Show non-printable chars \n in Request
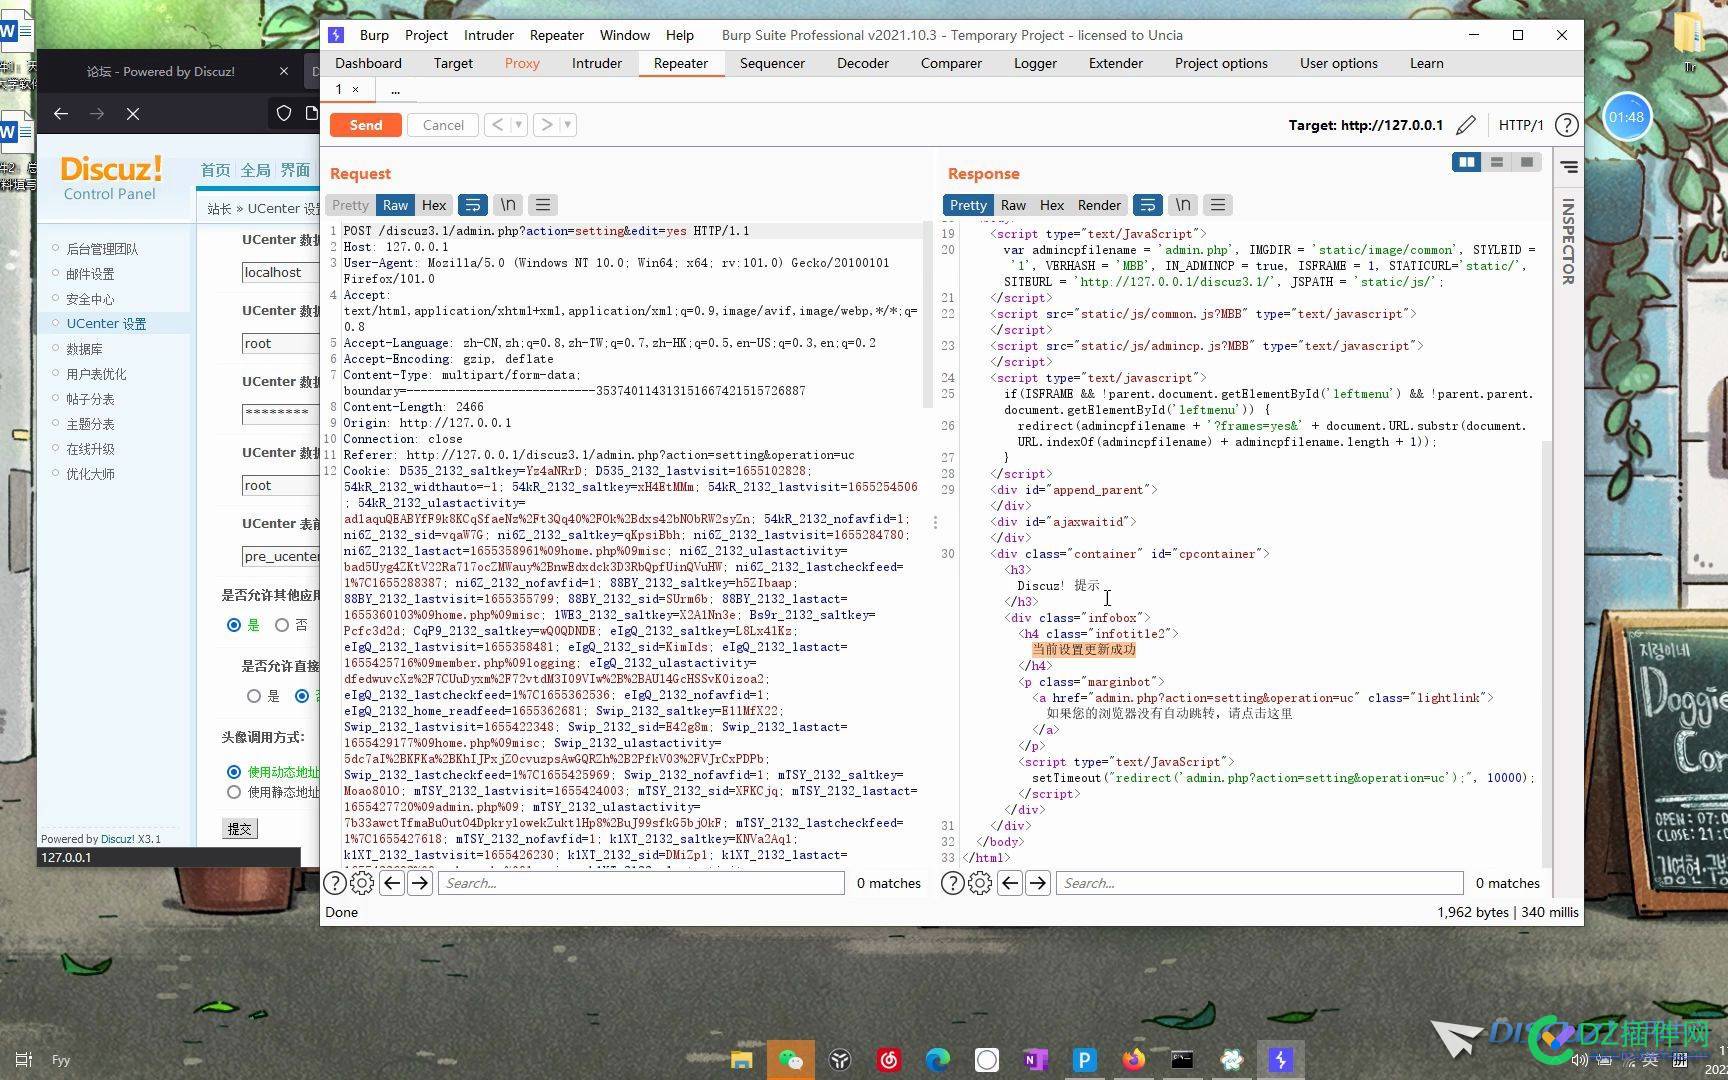 tap(508, 205)
